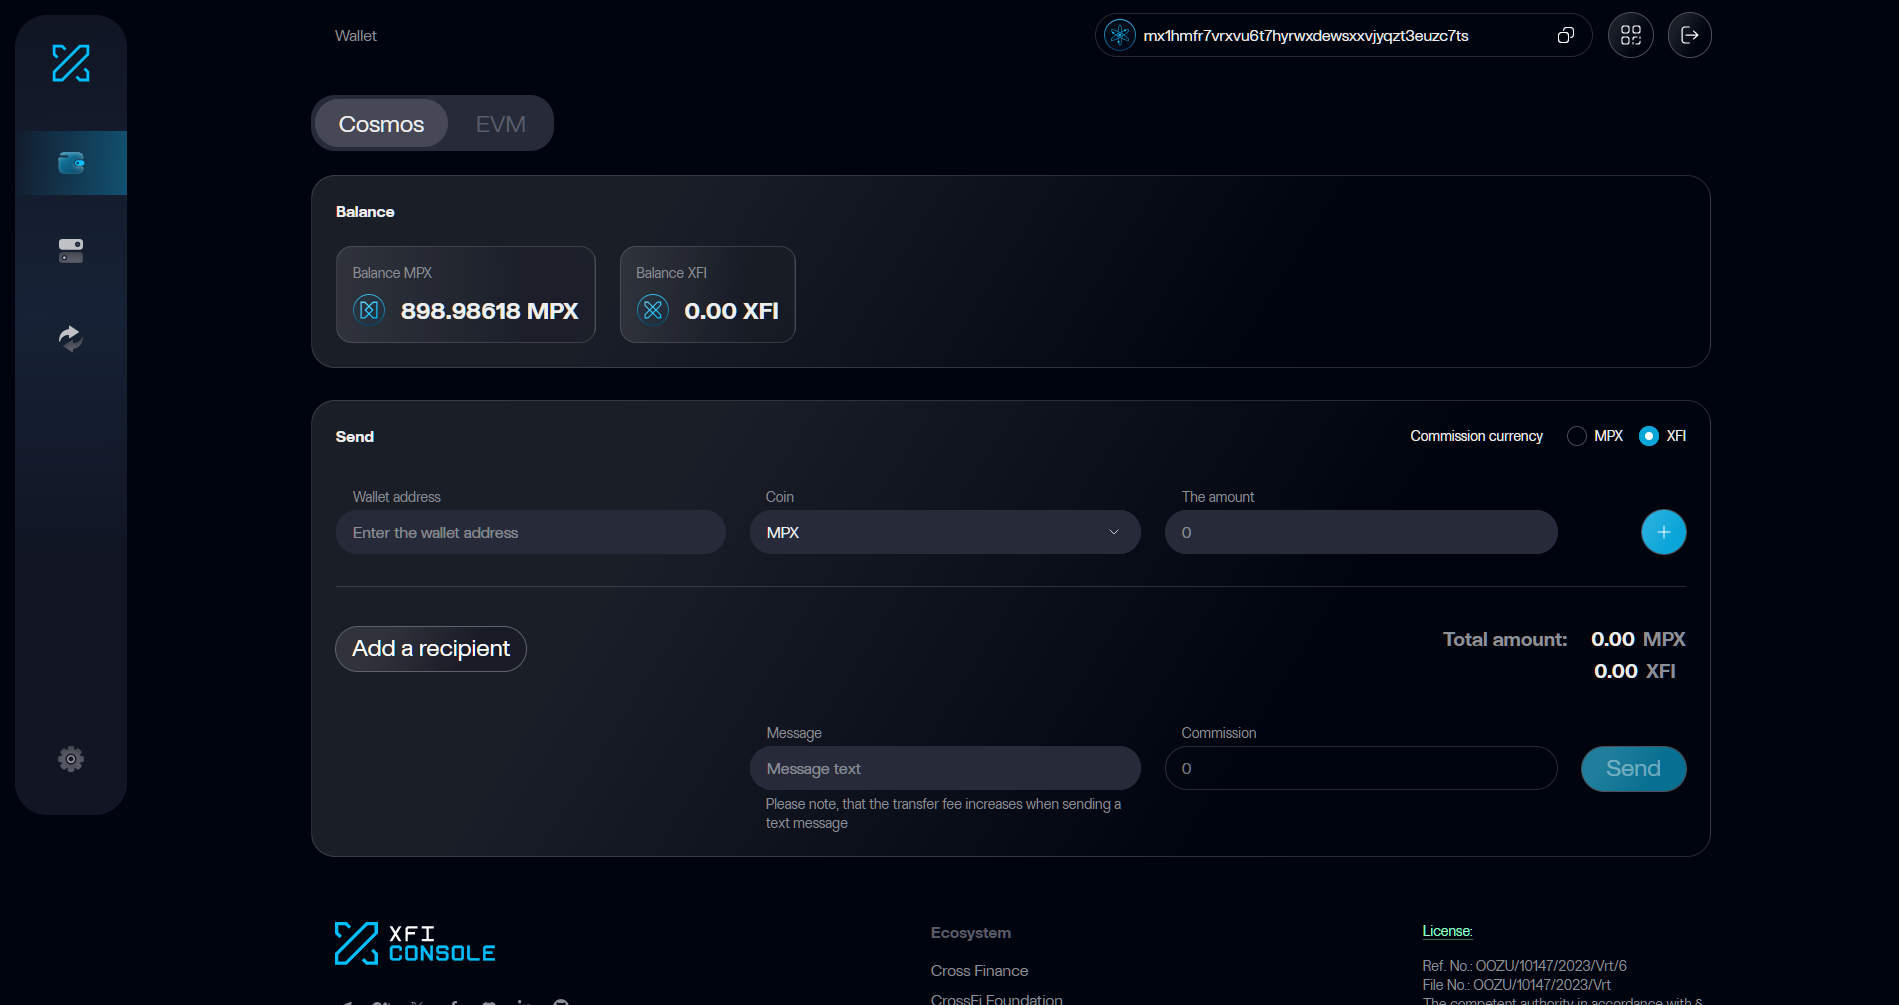Open settings gear in sidebar
Screen dimensions: 1899x1005
tap(71, 759)
